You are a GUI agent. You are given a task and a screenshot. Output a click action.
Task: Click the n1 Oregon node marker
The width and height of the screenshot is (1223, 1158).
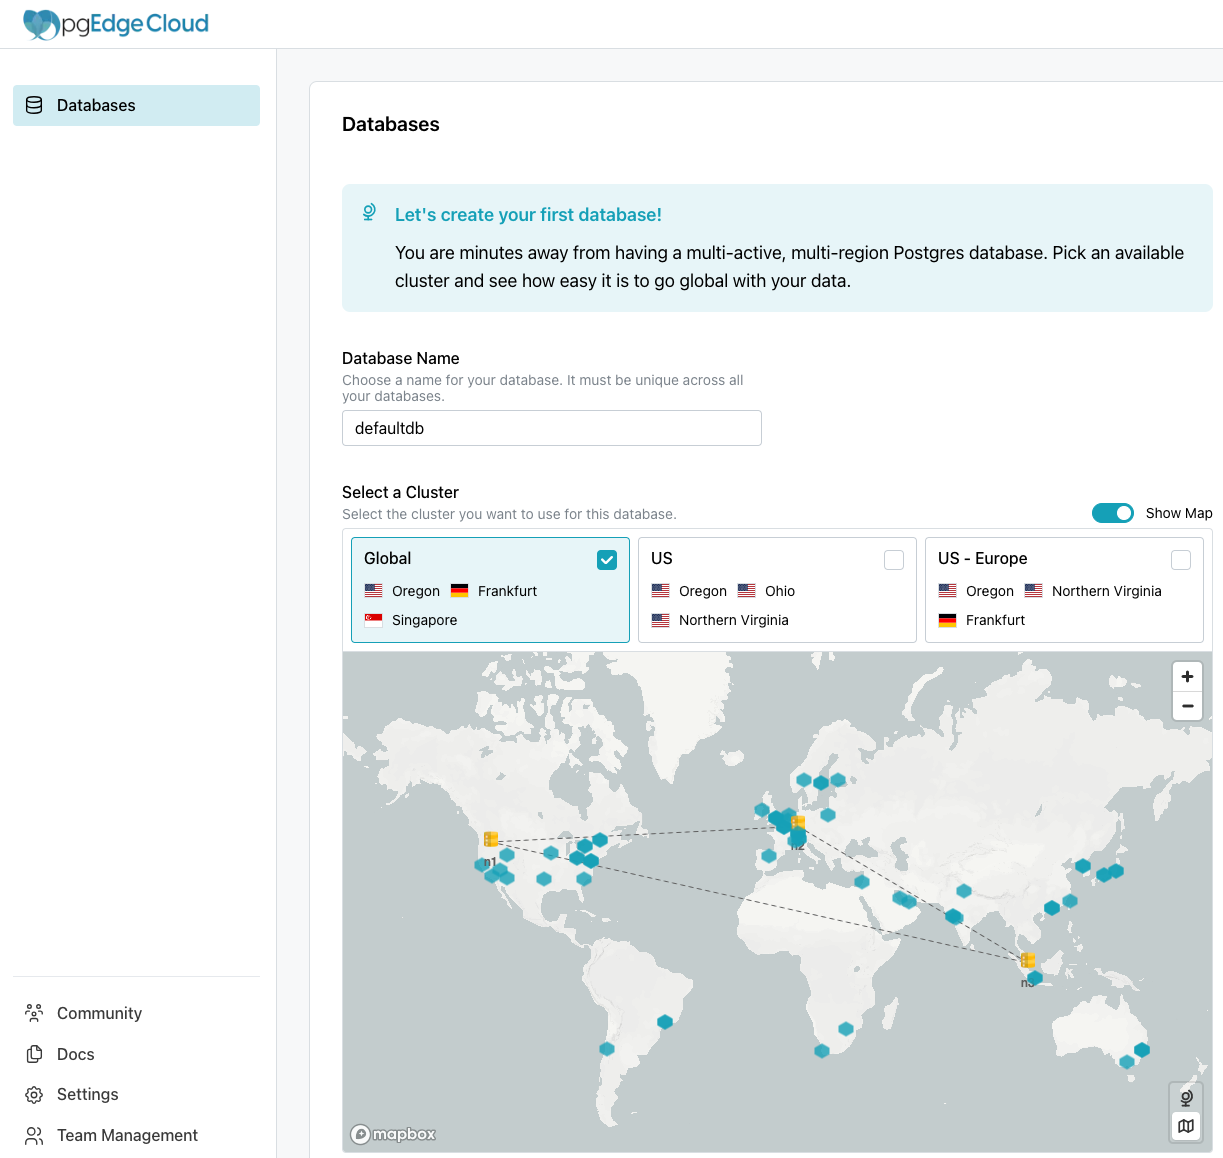(491, 839)
